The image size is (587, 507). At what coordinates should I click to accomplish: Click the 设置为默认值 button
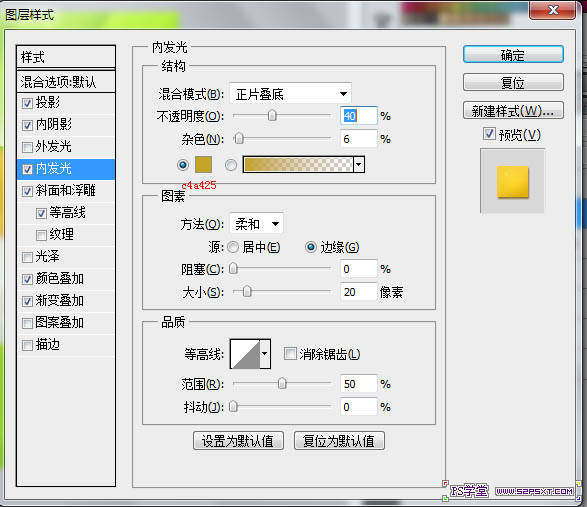pyautogui.click(x=238, y=441)
